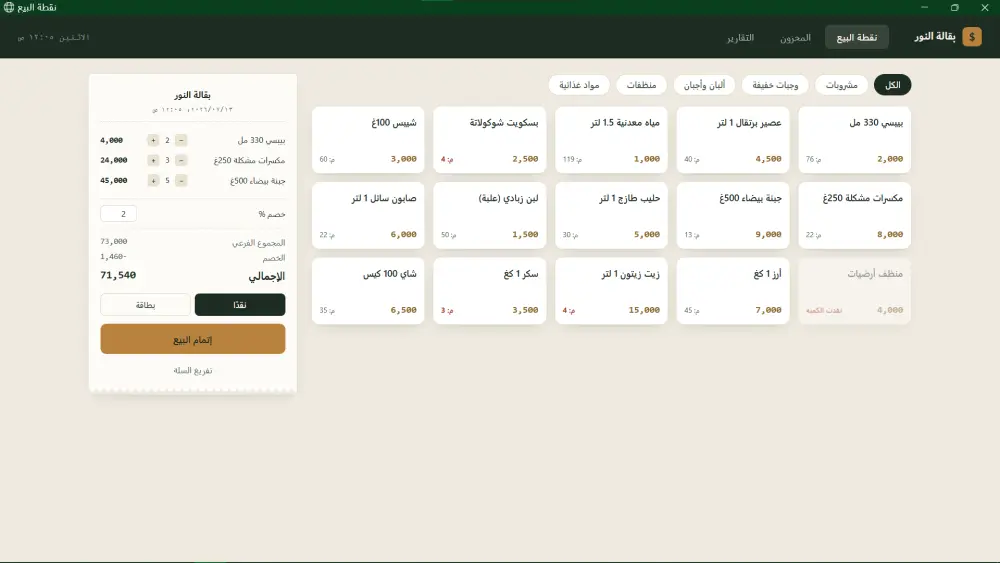Click the بقالة النور receipt header
The width and height of the screenshot is (1000, 563).
coord(193,94)
